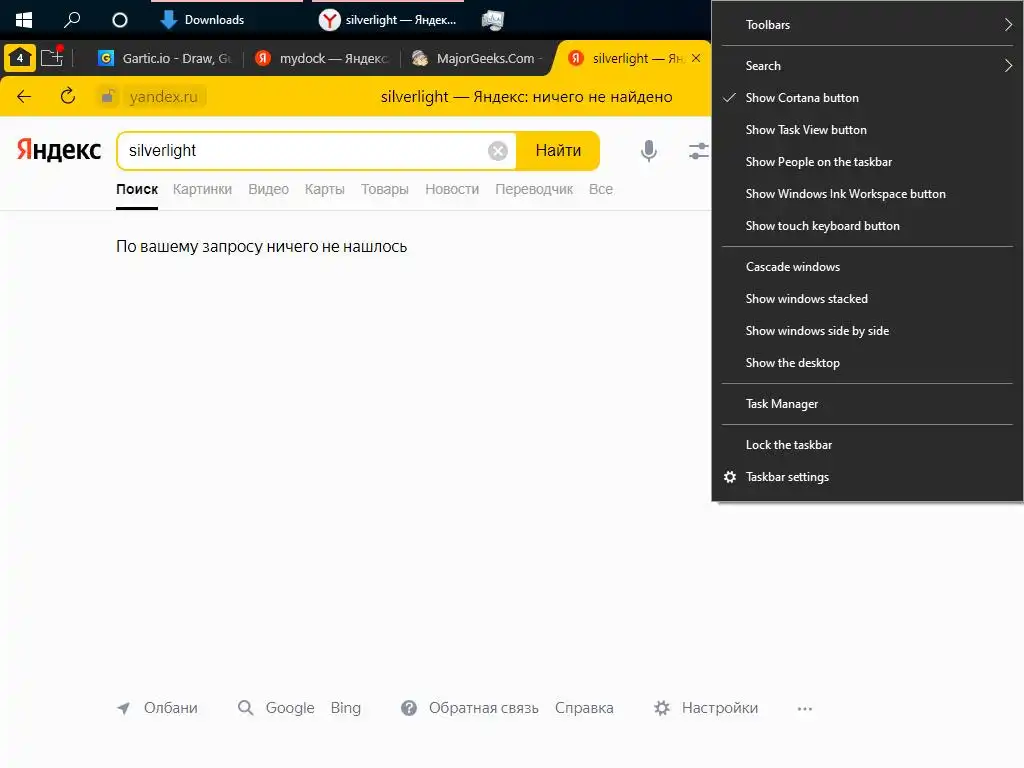Screen dimensions: 1024x768
Task: Open the Обратная связь feedback link
Action: tap(483, 708)
